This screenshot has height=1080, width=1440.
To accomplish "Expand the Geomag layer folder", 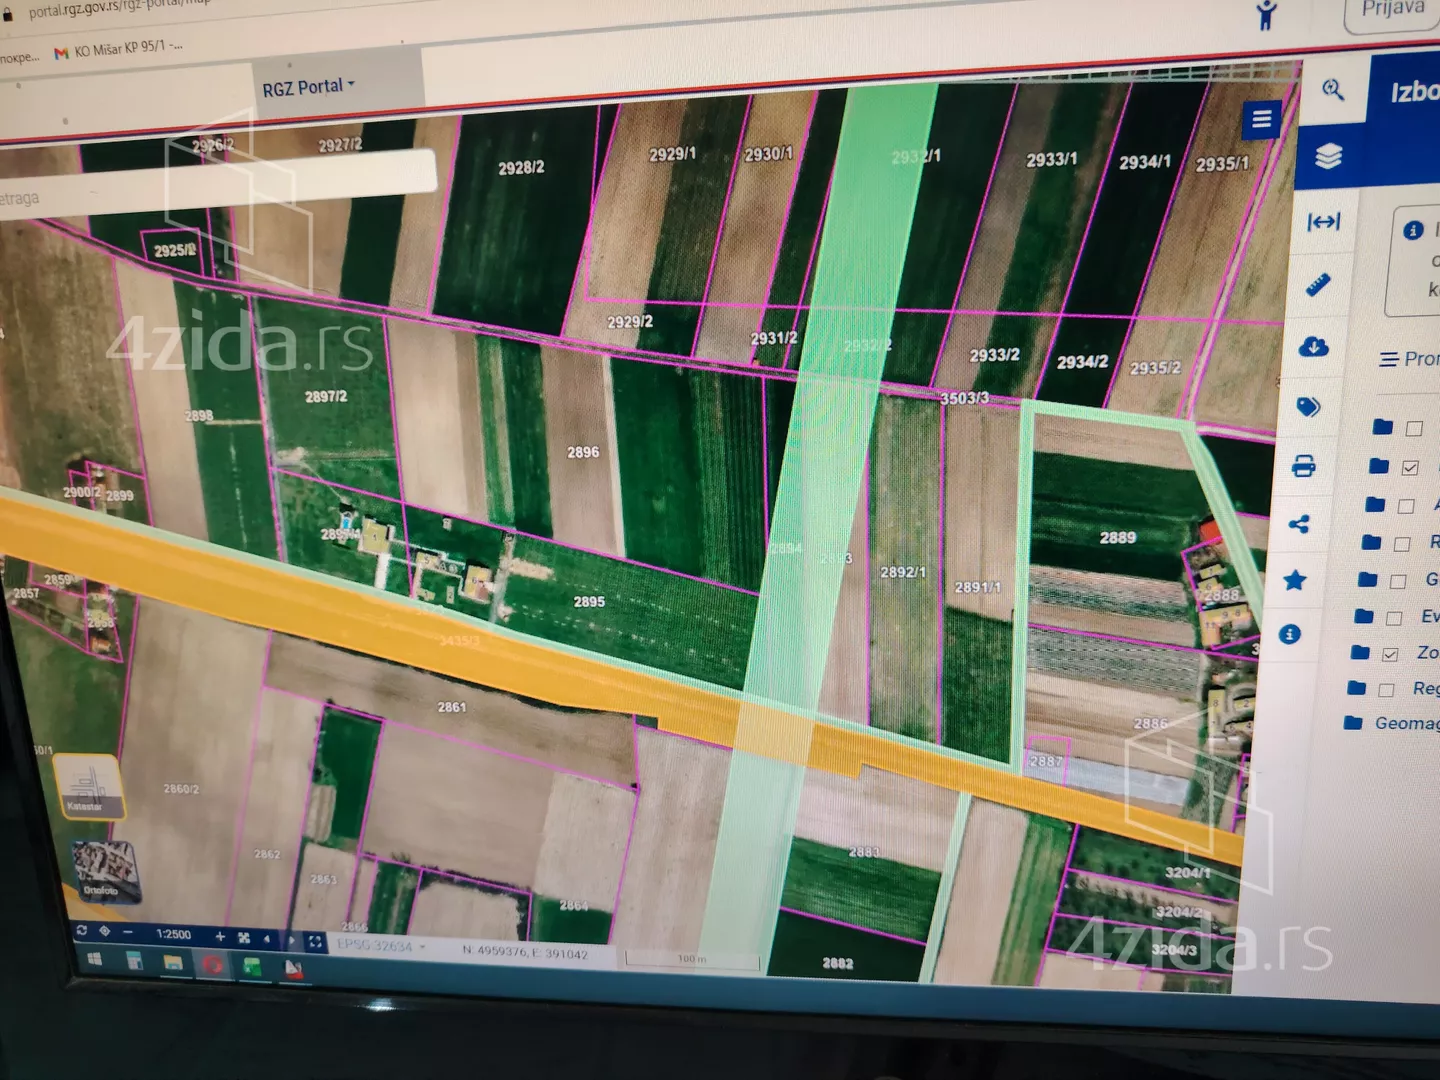I will pos(1353,722).
